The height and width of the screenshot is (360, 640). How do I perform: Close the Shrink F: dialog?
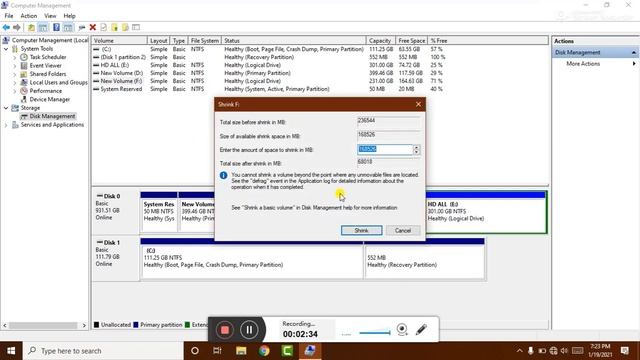[418, 104]
